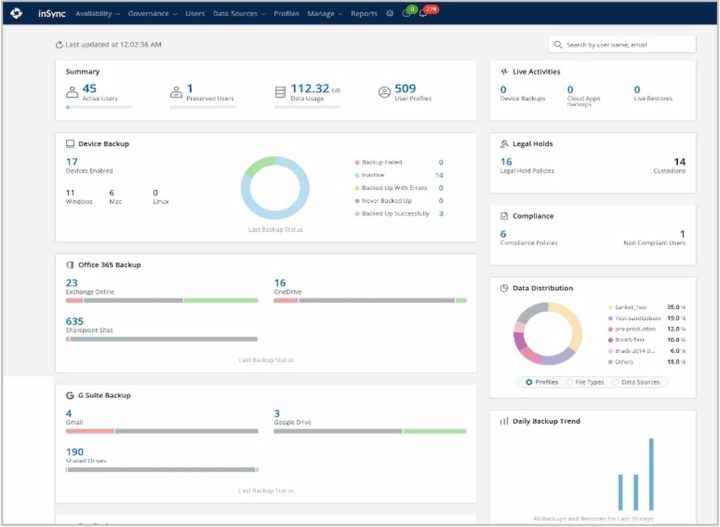This screenshot has height=527, width=720.
Task: Click the 14 Custodians value
Action: click(x=680, y=162)
